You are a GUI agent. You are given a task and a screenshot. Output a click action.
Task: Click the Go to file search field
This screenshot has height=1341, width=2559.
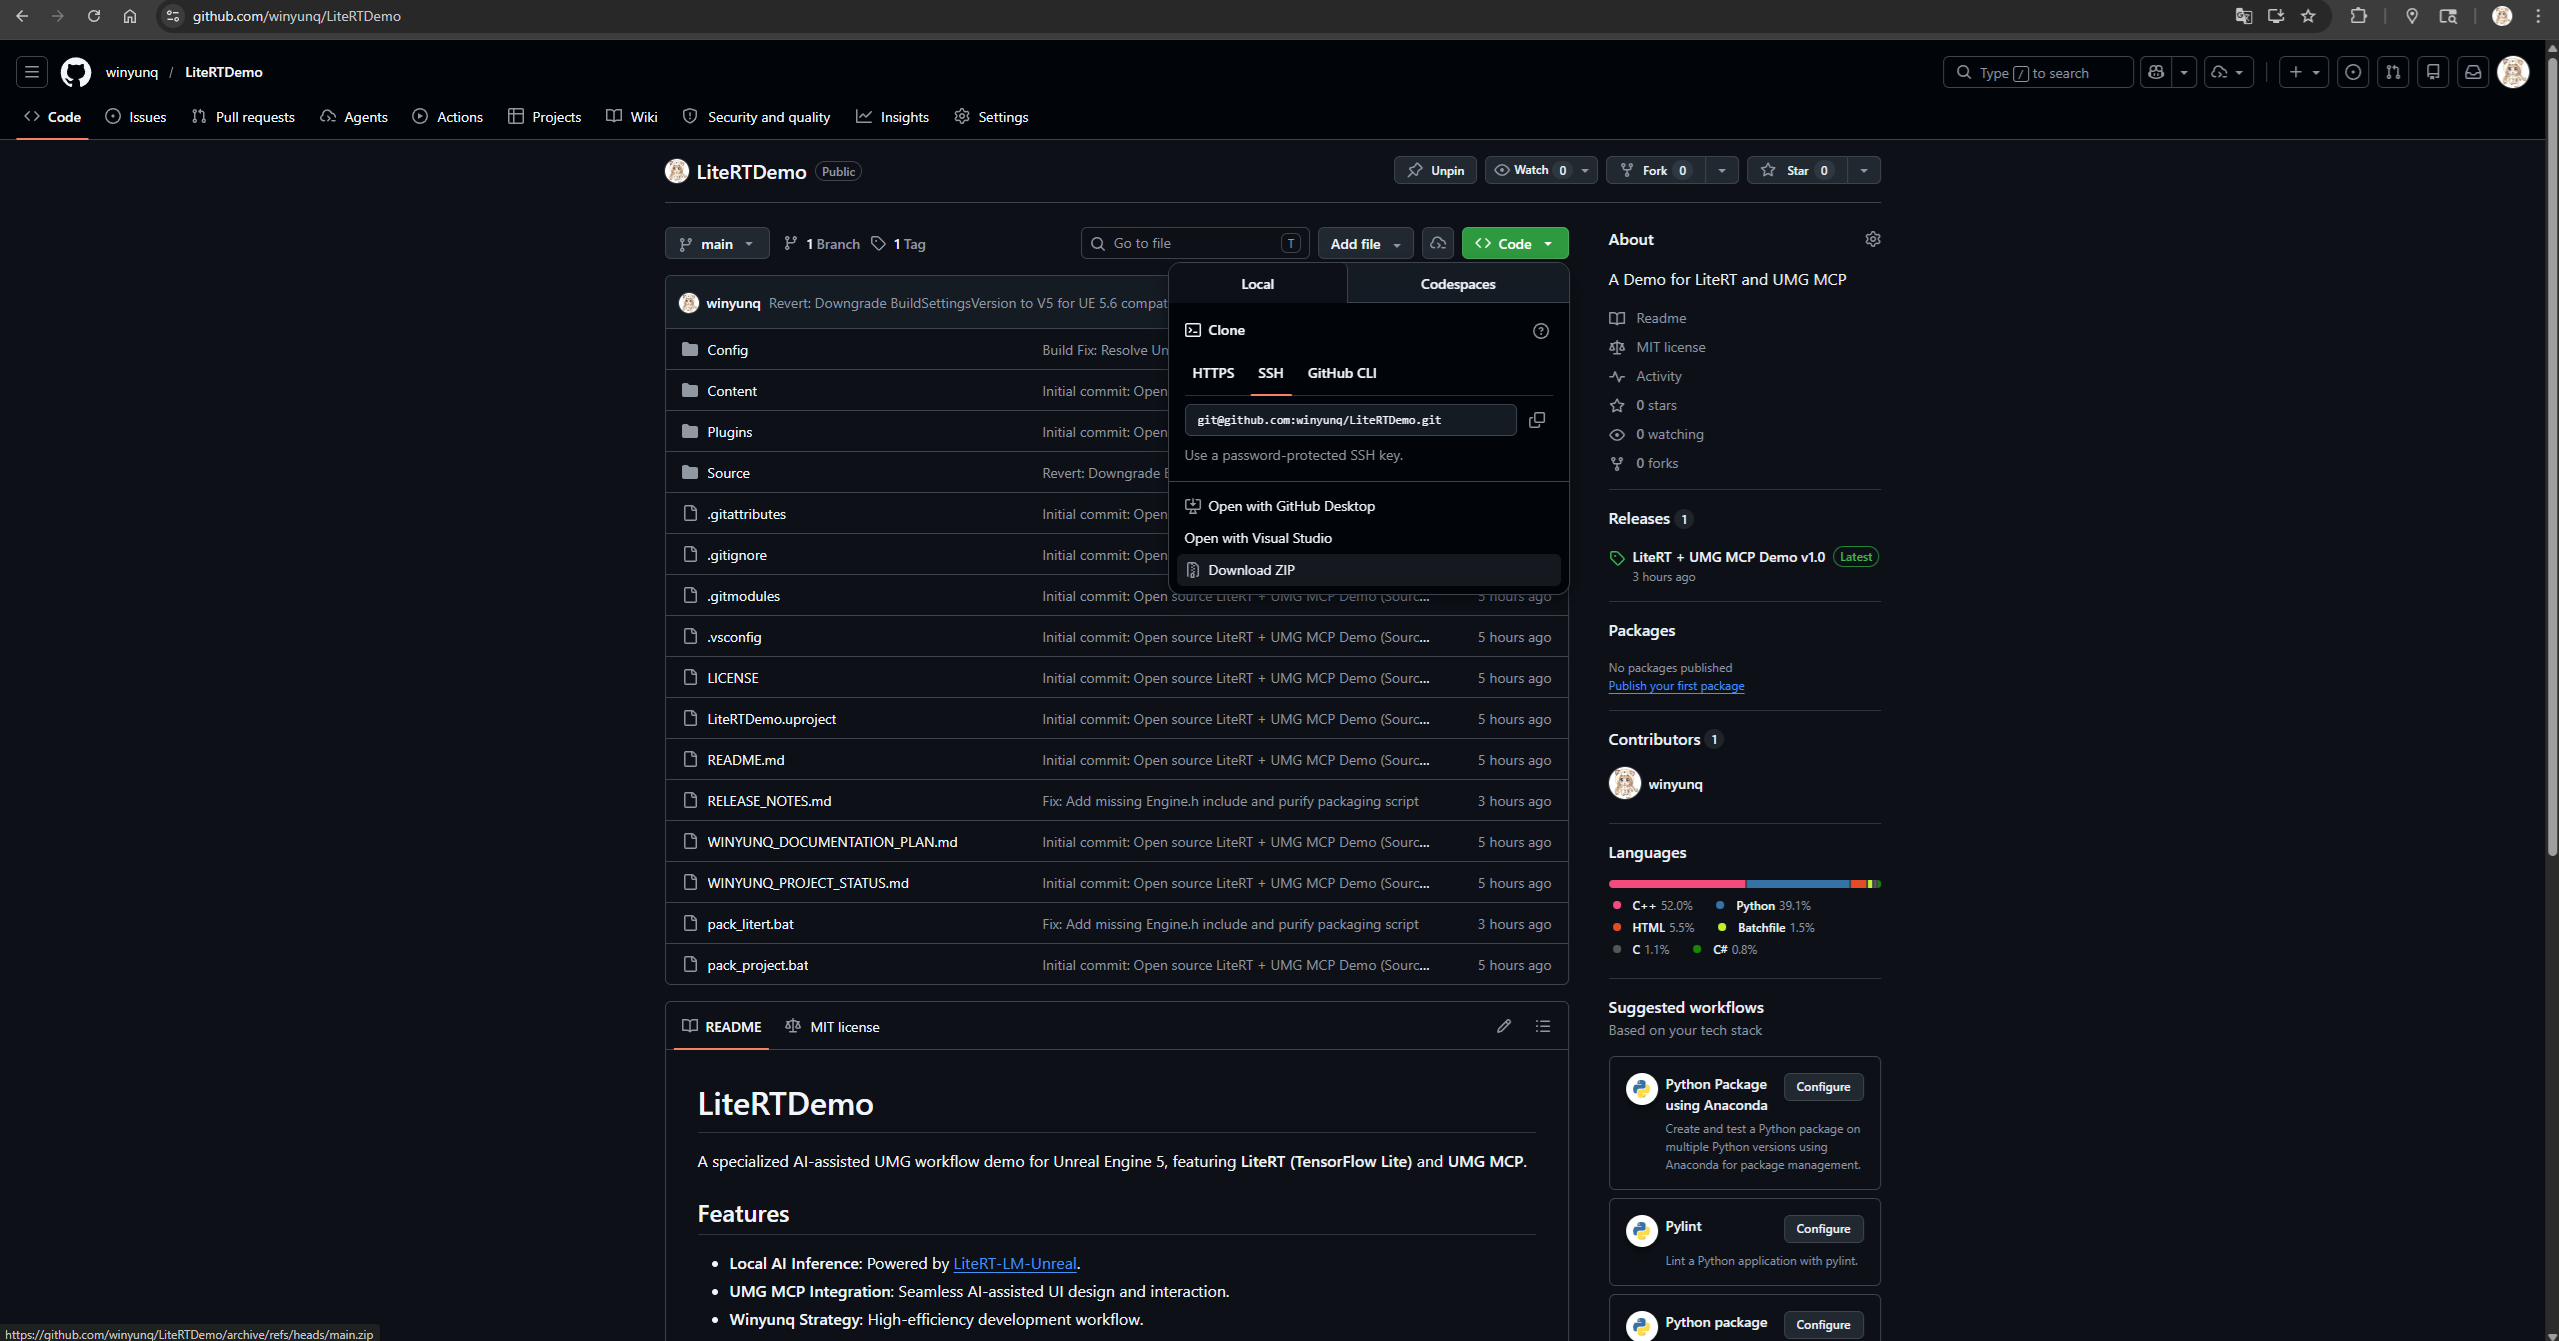pos(1195,243)
